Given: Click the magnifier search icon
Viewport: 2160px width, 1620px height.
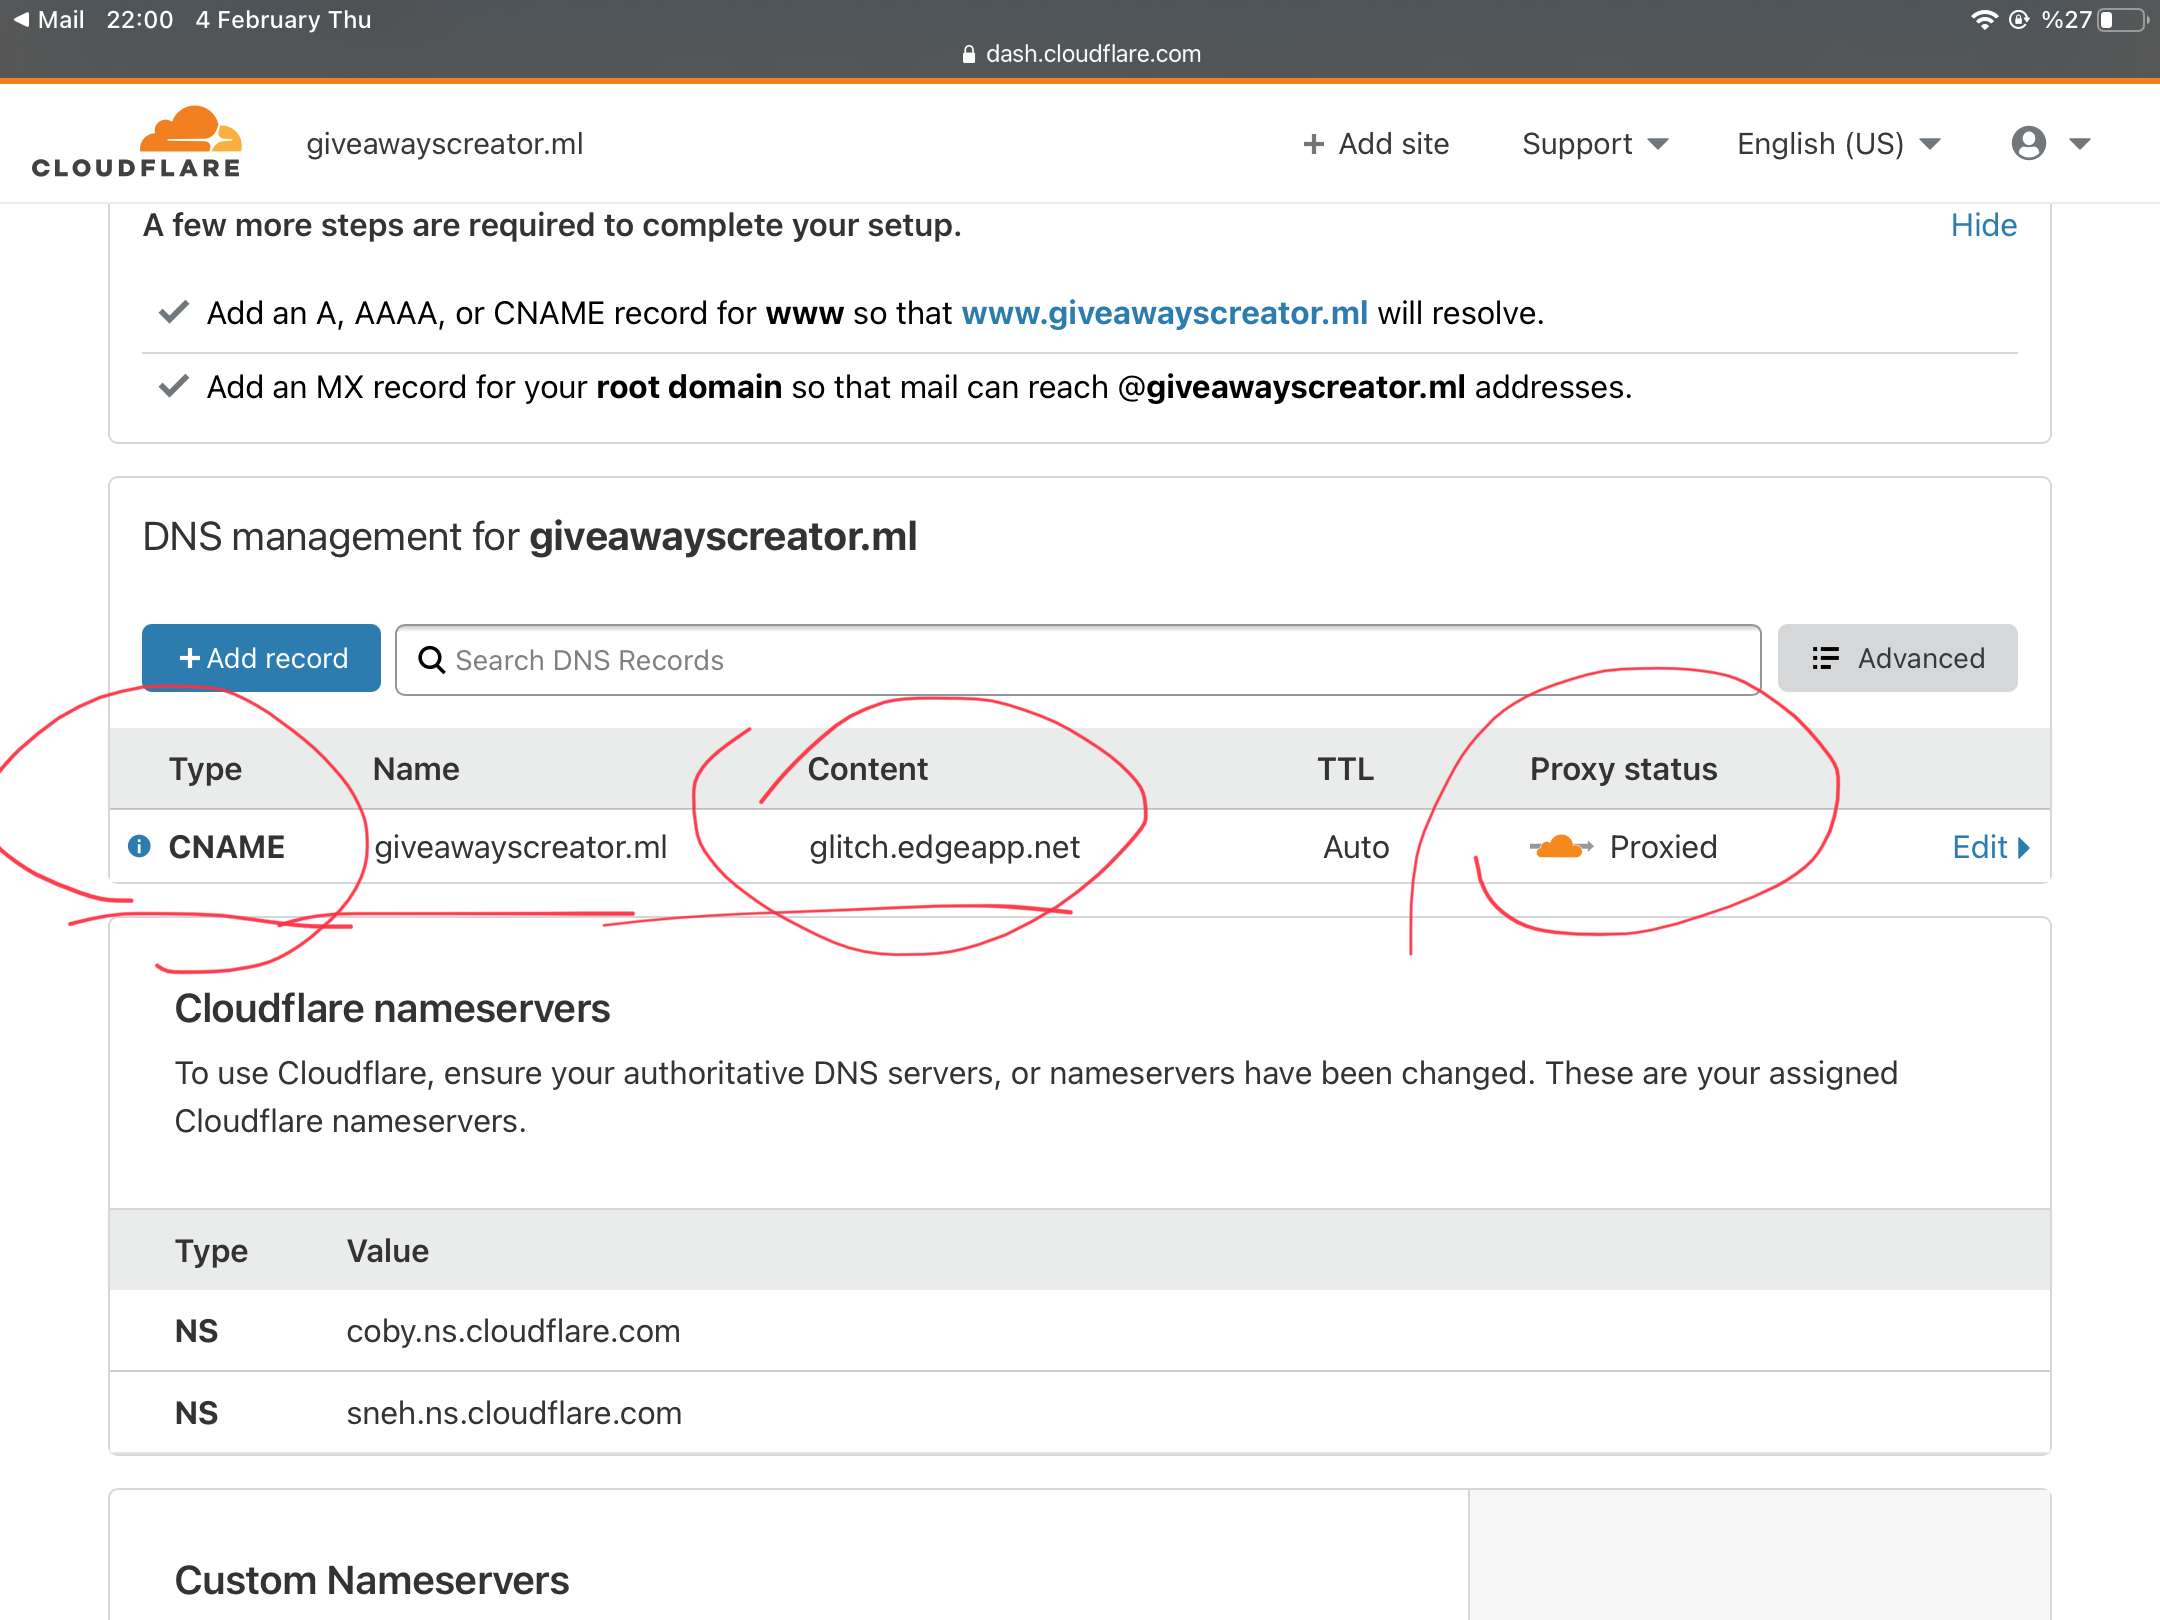Looking at the screenshot, I should [431, 660].
